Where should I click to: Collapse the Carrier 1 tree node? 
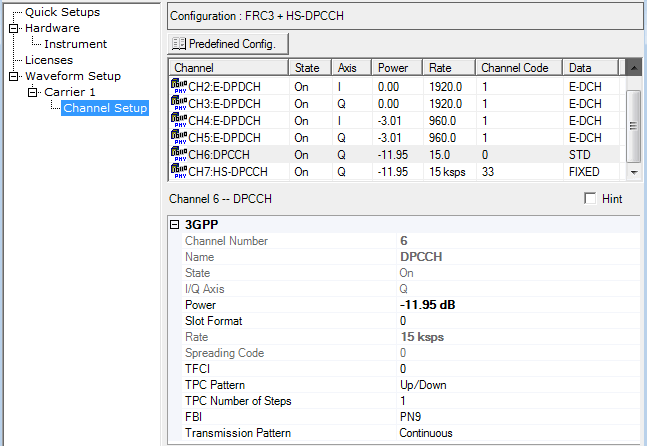(x=33, y=92)
